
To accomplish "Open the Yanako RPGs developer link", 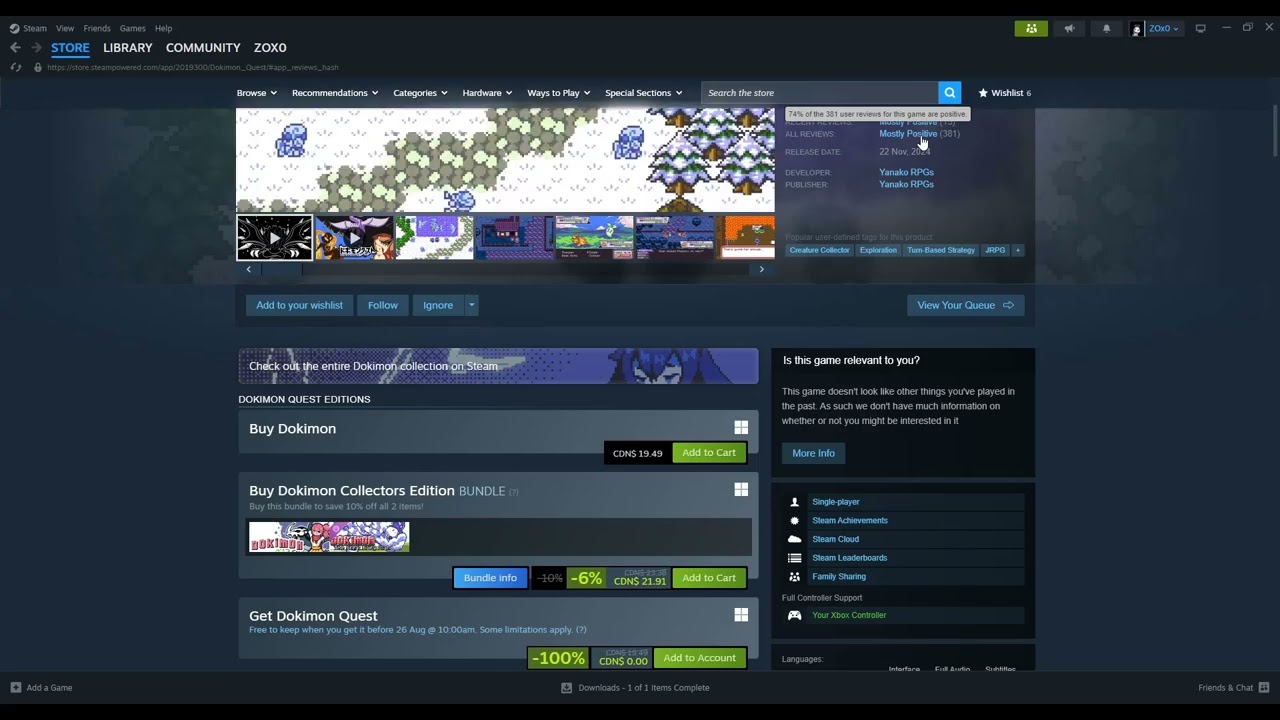I will (906, 172).
